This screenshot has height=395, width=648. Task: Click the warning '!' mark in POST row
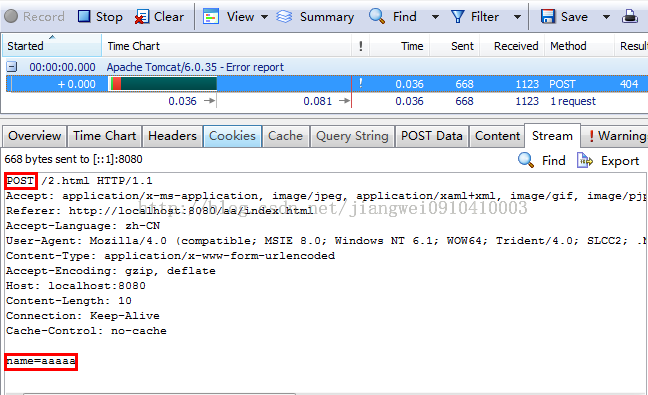coord(360,83)
